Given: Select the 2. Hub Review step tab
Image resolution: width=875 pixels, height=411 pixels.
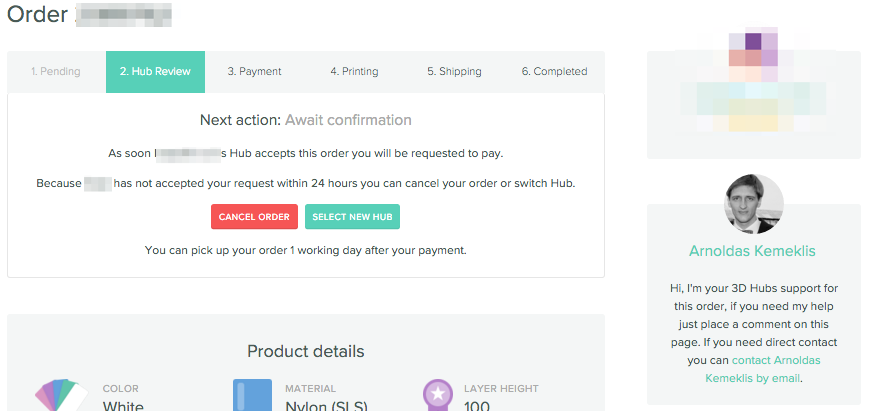Looking at the screenshot, I should 155,72.
